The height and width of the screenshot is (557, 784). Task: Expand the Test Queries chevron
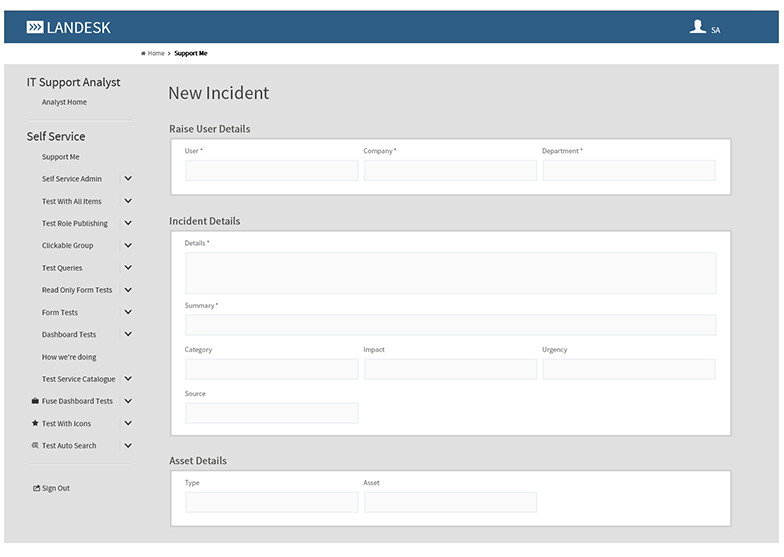pyautogui.click(x=128, y=268)
